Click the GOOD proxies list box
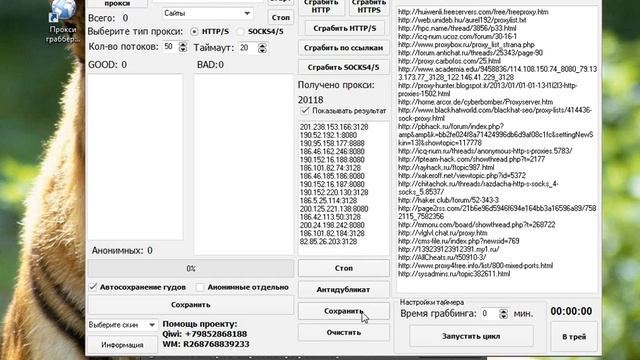Image resolution: width=640 pixels, height=360 pixels. (135, 157)
